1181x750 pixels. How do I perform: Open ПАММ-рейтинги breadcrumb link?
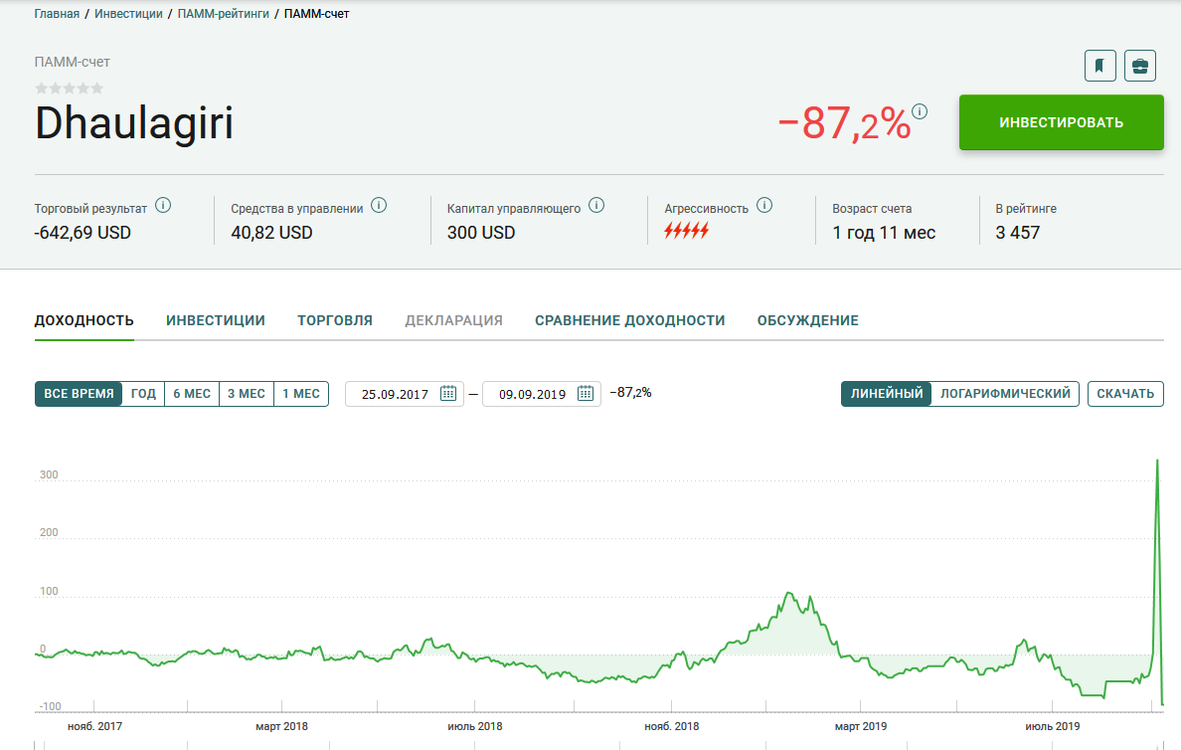(x=223, y=14)
